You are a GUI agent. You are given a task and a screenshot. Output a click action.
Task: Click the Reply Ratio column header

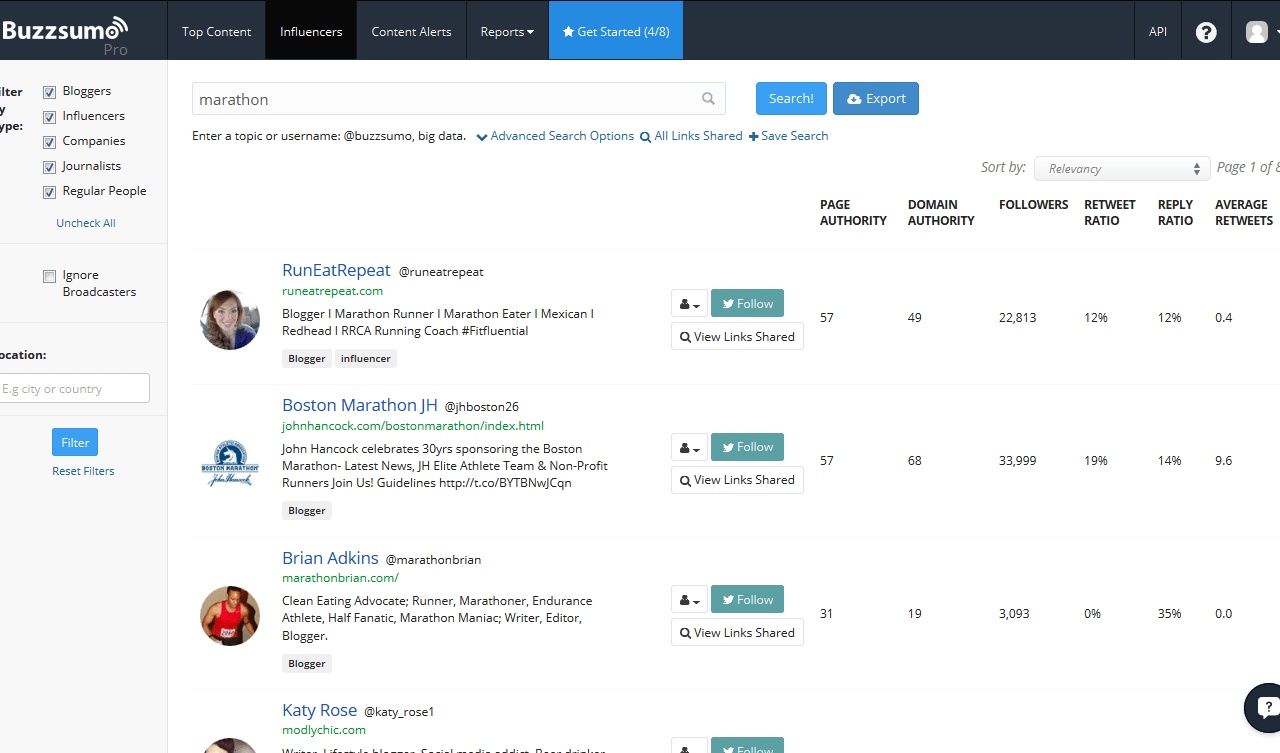tap(1176, 212)
